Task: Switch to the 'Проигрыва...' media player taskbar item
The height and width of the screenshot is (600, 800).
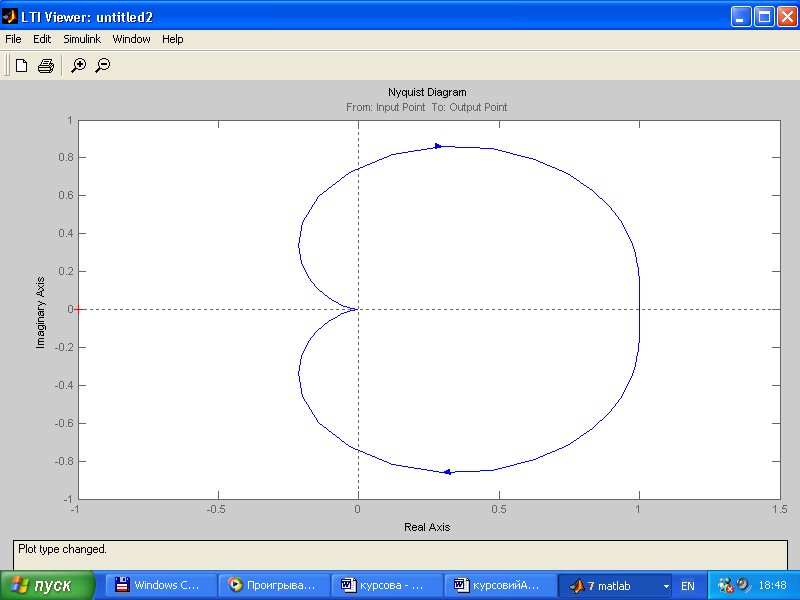Action: point(274,585)
